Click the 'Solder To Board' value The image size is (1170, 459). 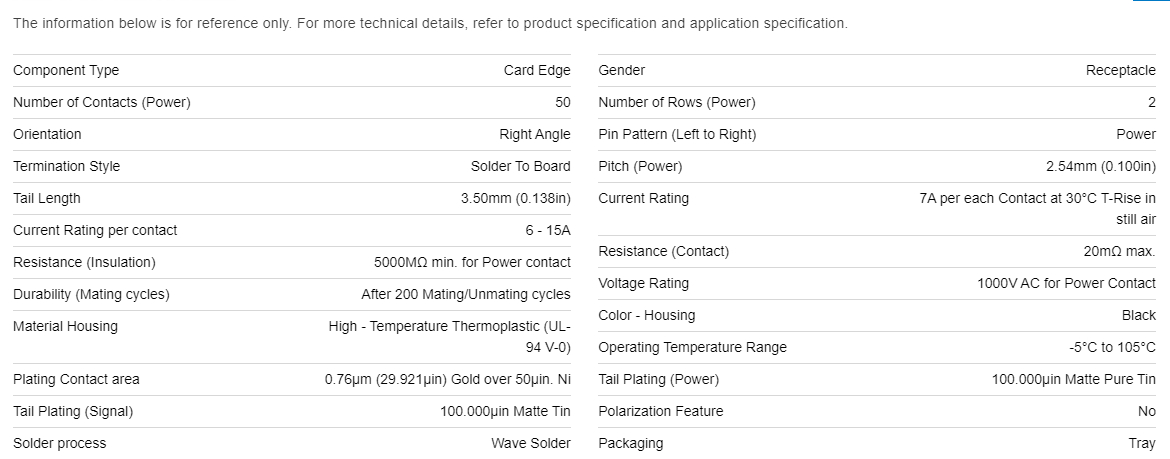(x=521, y=166)
